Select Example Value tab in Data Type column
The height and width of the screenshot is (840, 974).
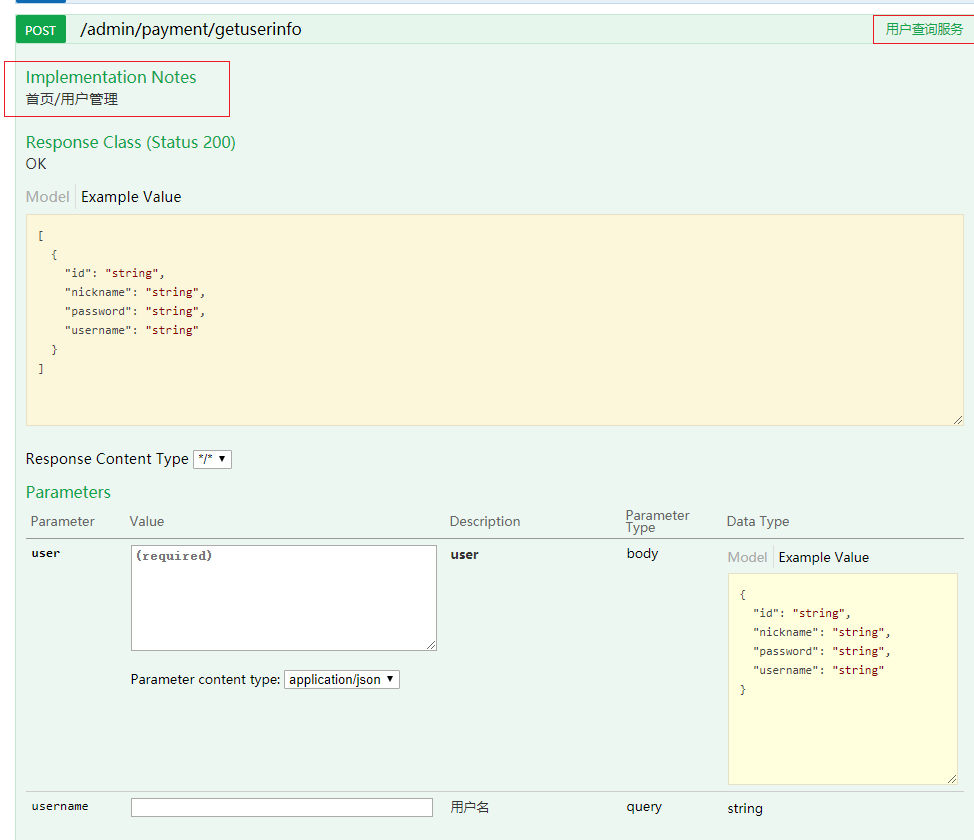tap(824, 557)
